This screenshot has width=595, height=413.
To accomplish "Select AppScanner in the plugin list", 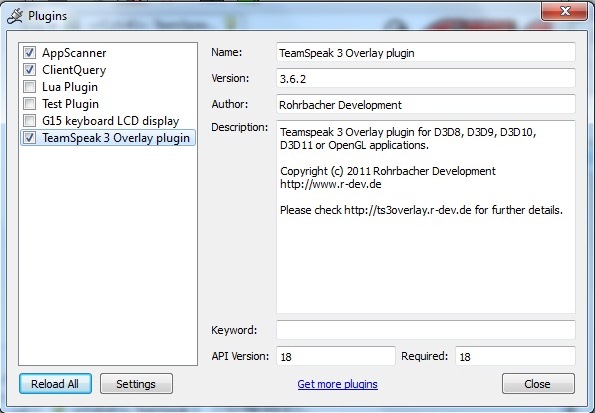I will coord(74,53).
